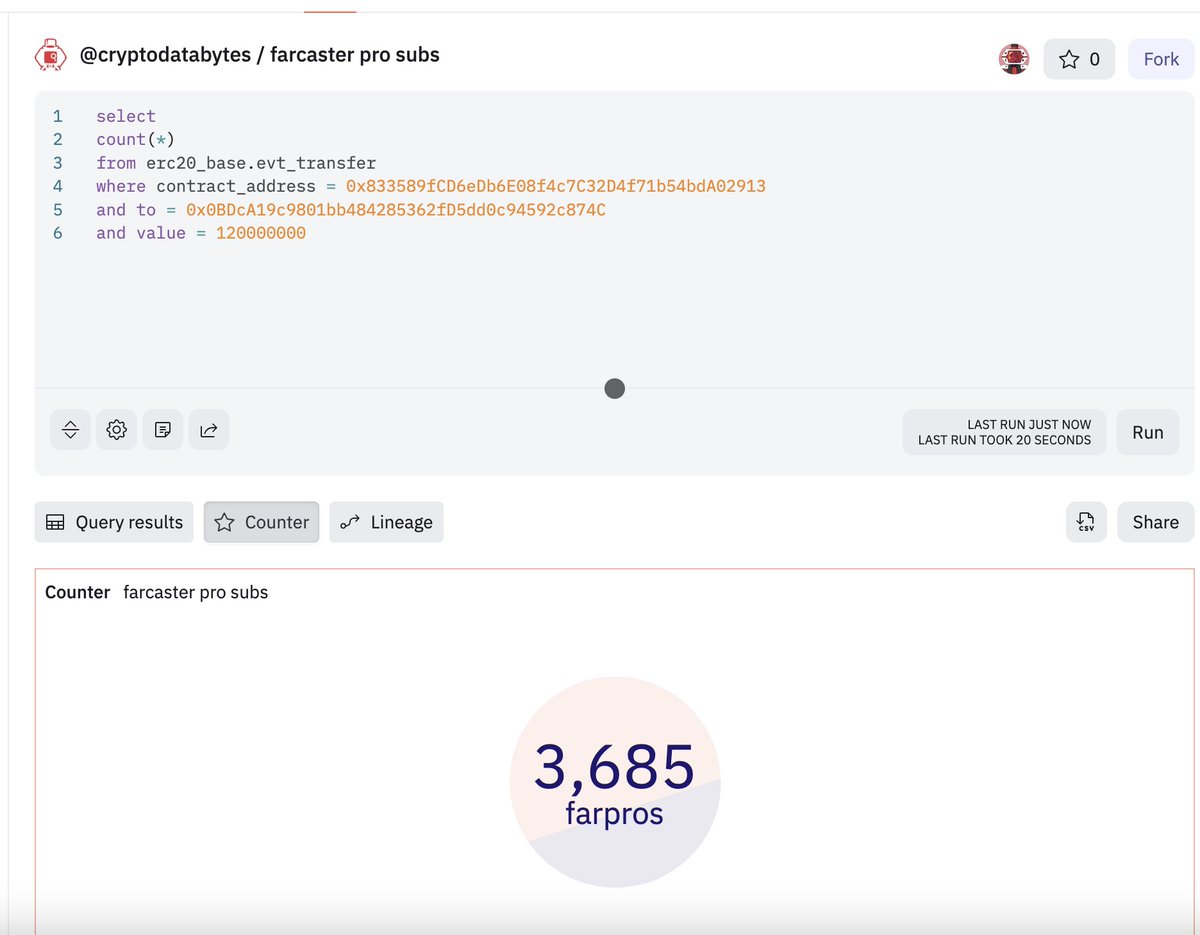
Task: Click the count(*) line in editor
Action: click(x=136, y=139)
